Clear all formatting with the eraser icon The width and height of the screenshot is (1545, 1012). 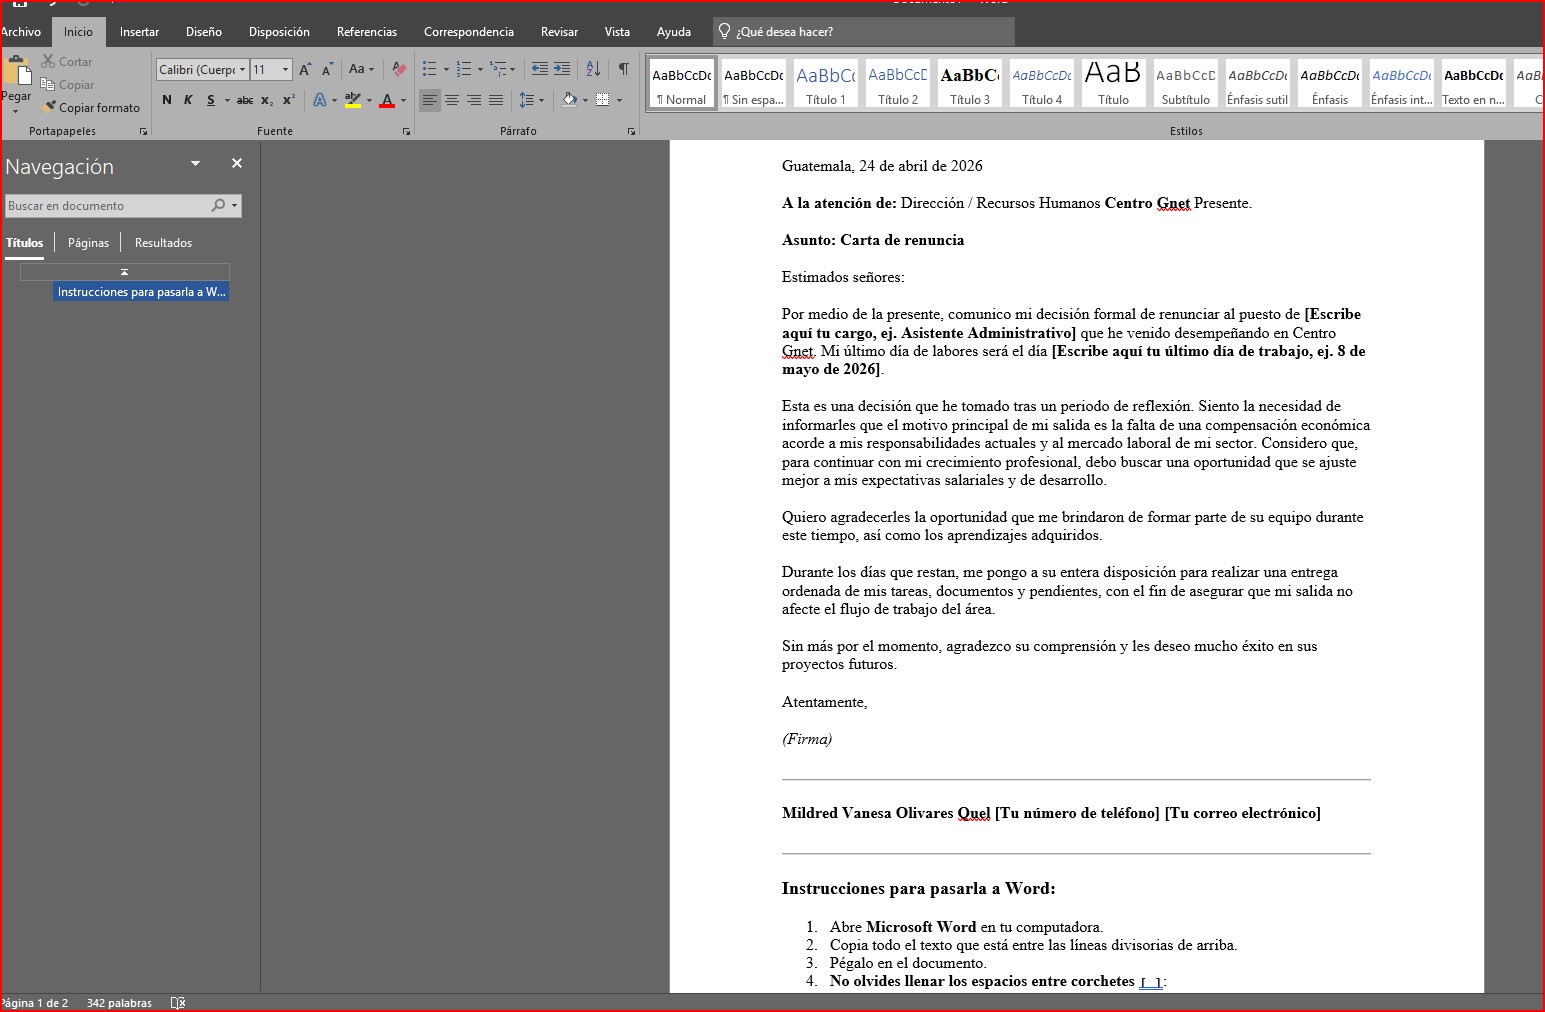pyautogui.click(x=399, y=69)
